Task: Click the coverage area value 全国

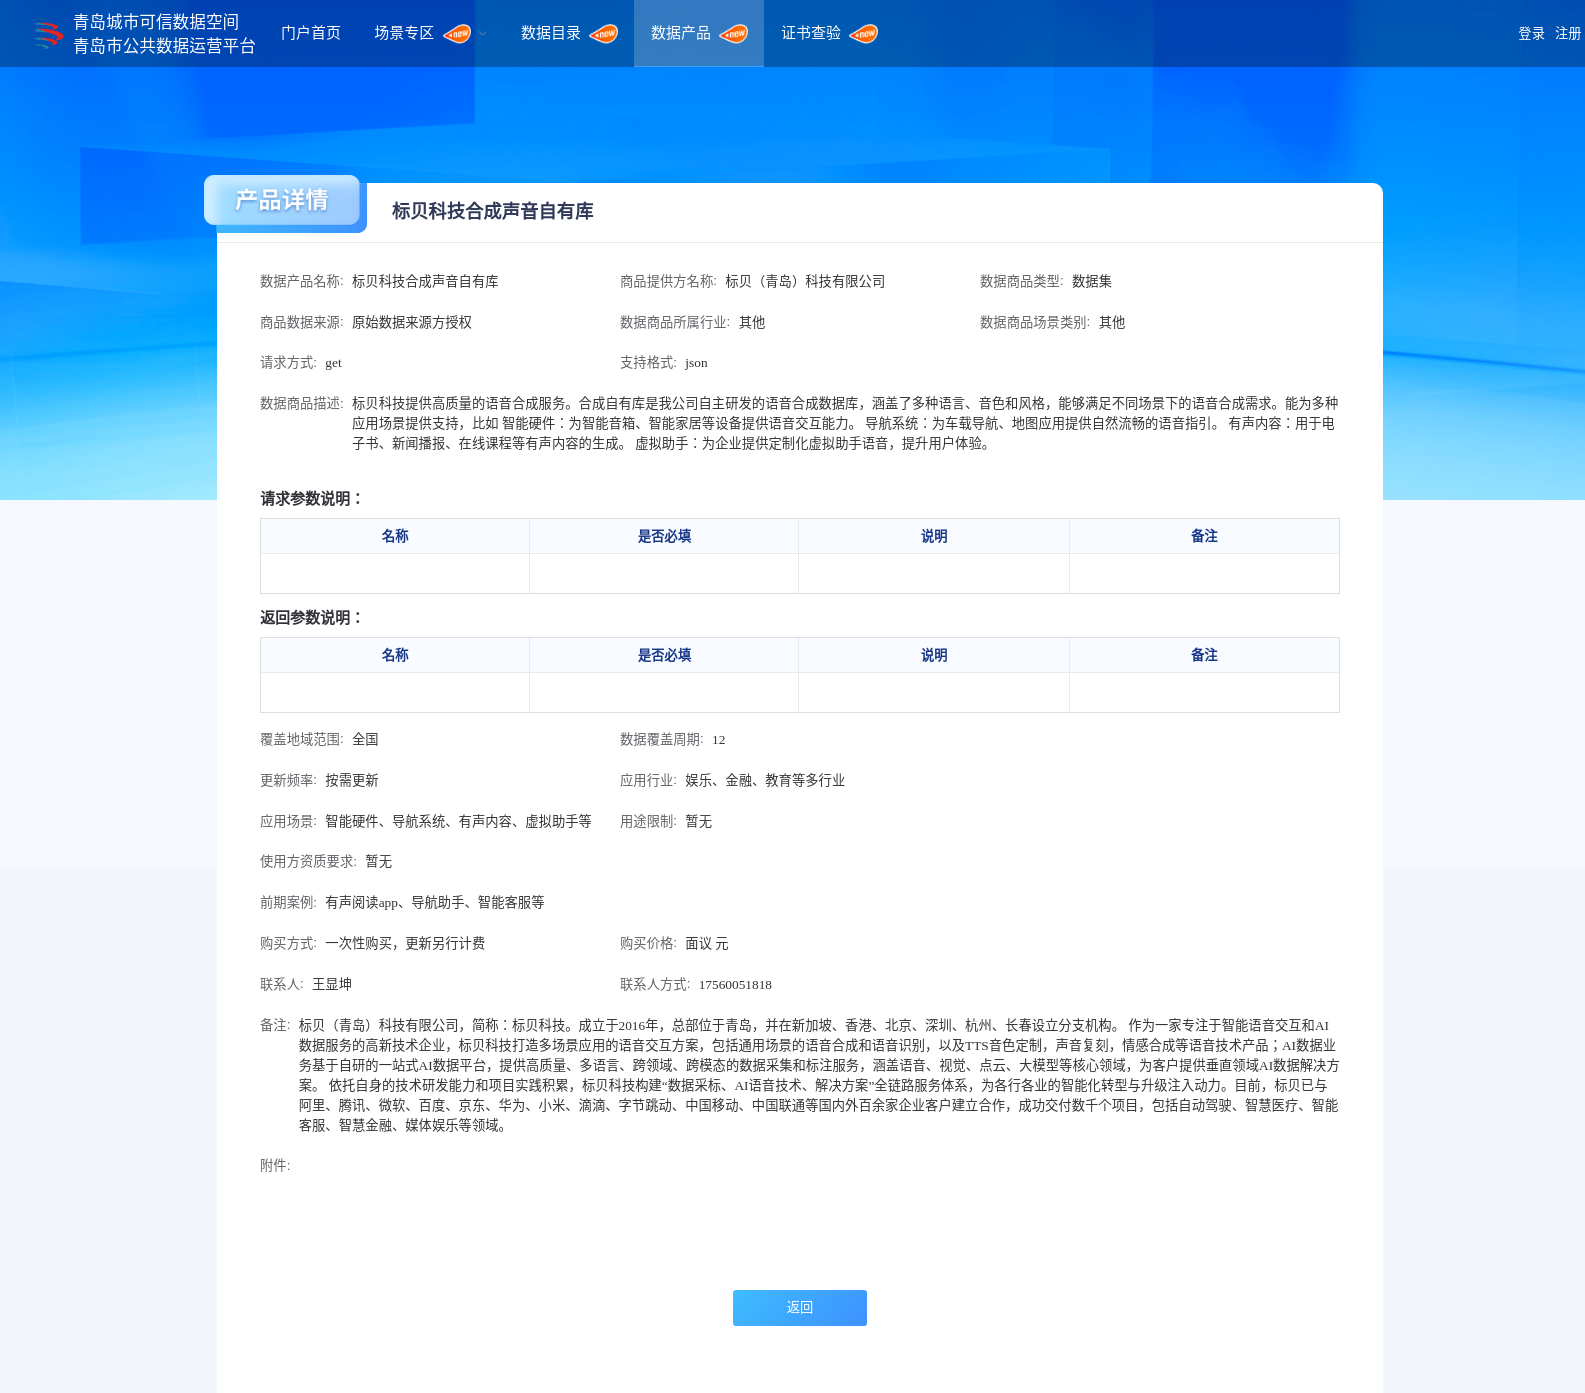Action: [x=365, y=740]
